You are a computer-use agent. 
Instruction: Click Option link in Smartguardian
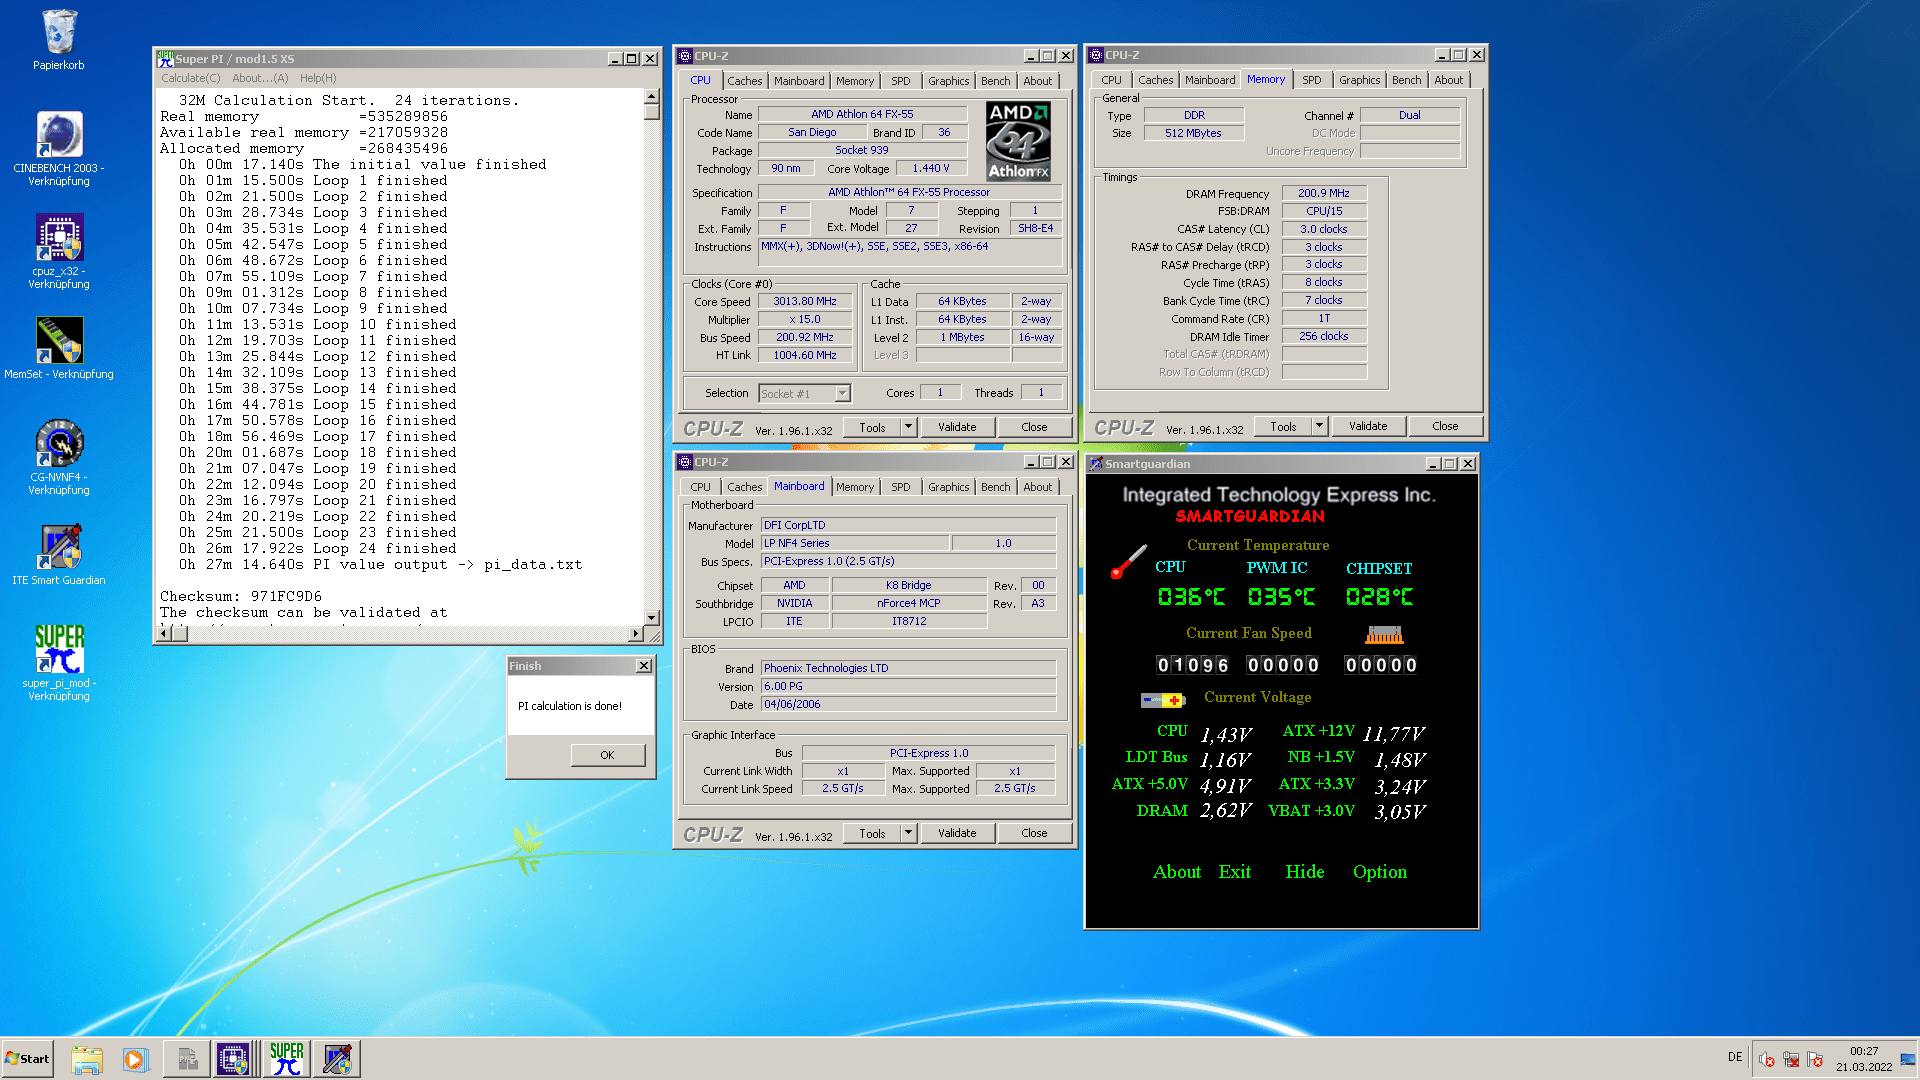tap(1380, 872)
